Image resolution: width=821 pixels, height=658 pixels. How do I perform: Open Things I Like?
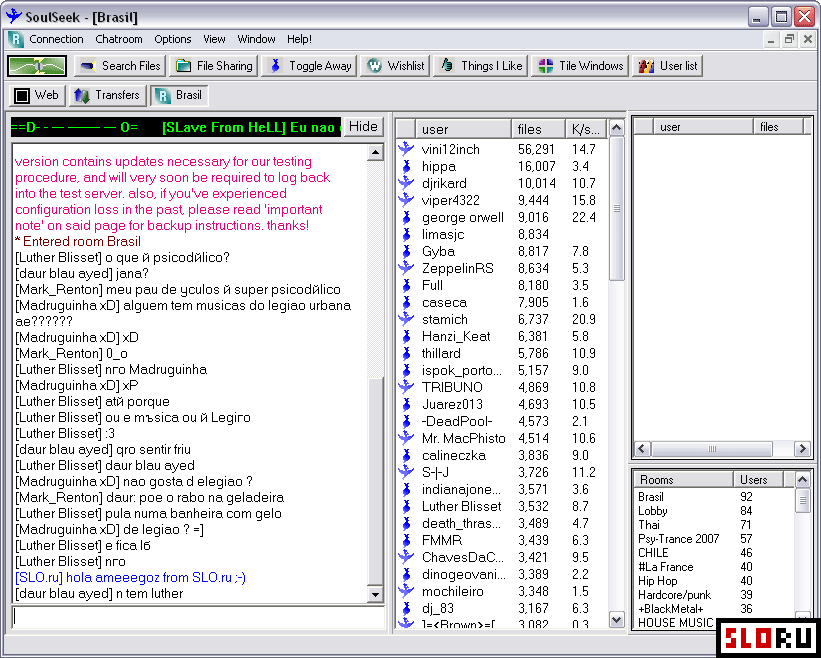(481, 66)
